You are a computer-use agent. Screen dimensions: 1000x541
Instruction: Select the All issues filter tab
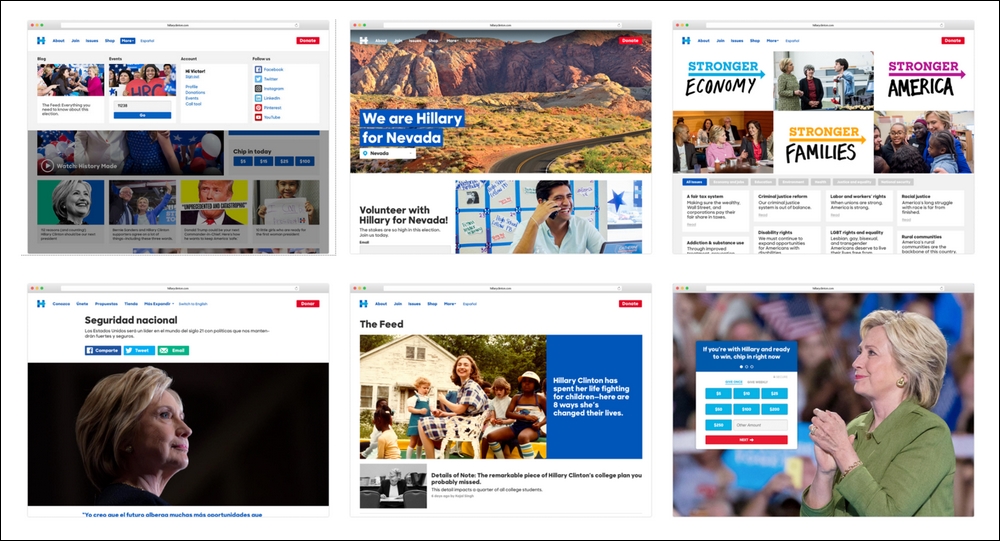coord(694,182)
